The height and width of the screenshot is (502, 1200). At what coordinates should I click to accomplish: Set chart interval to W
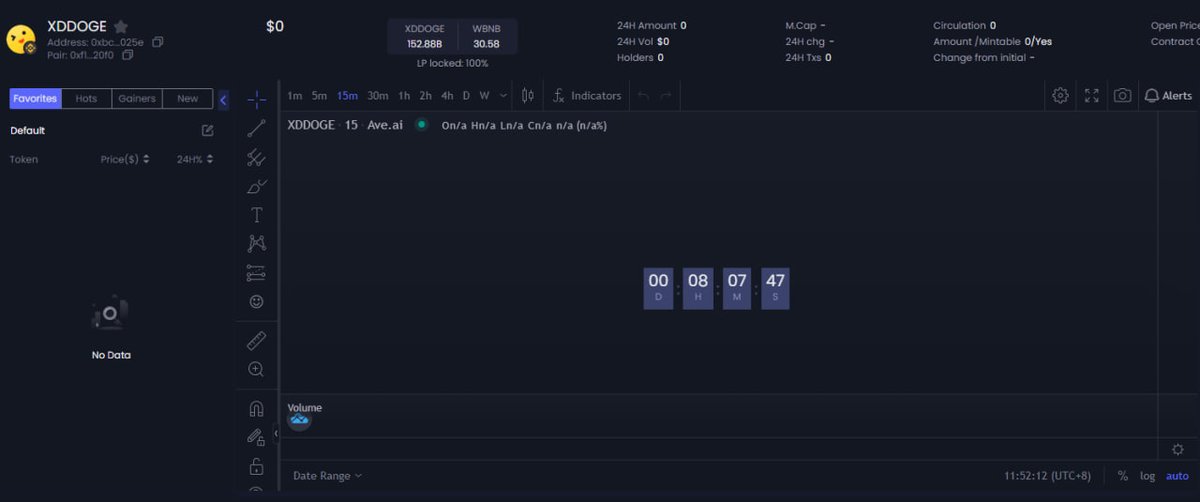coord(484,95)
